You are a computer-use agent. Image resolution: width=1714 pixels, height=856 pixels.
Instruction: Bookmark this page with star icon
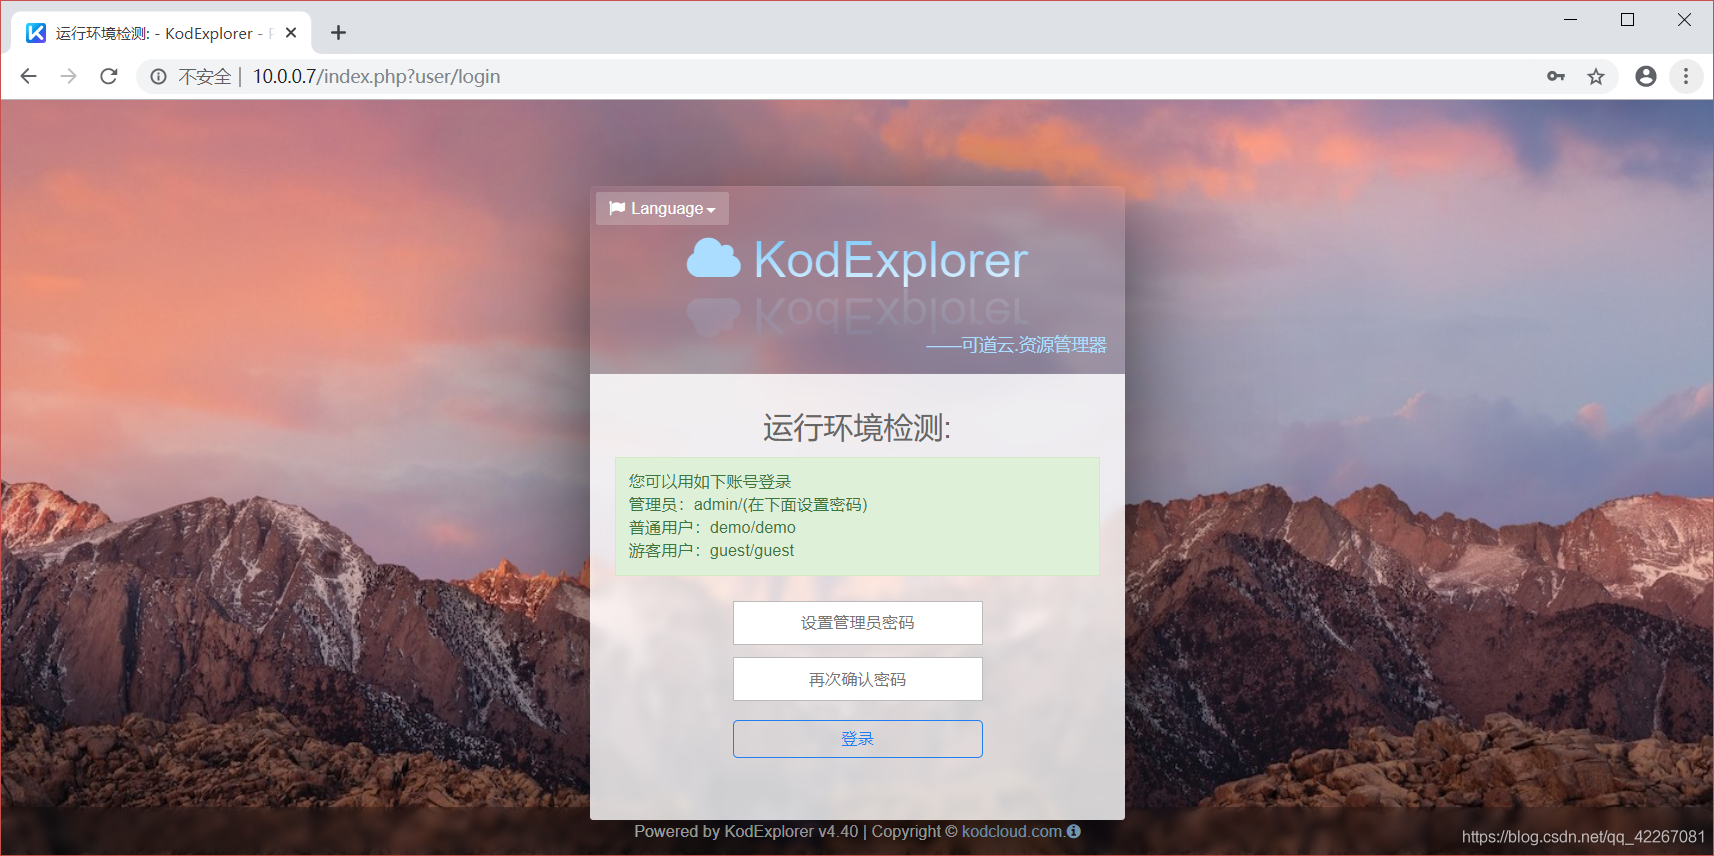click(x=1596, y=76)
